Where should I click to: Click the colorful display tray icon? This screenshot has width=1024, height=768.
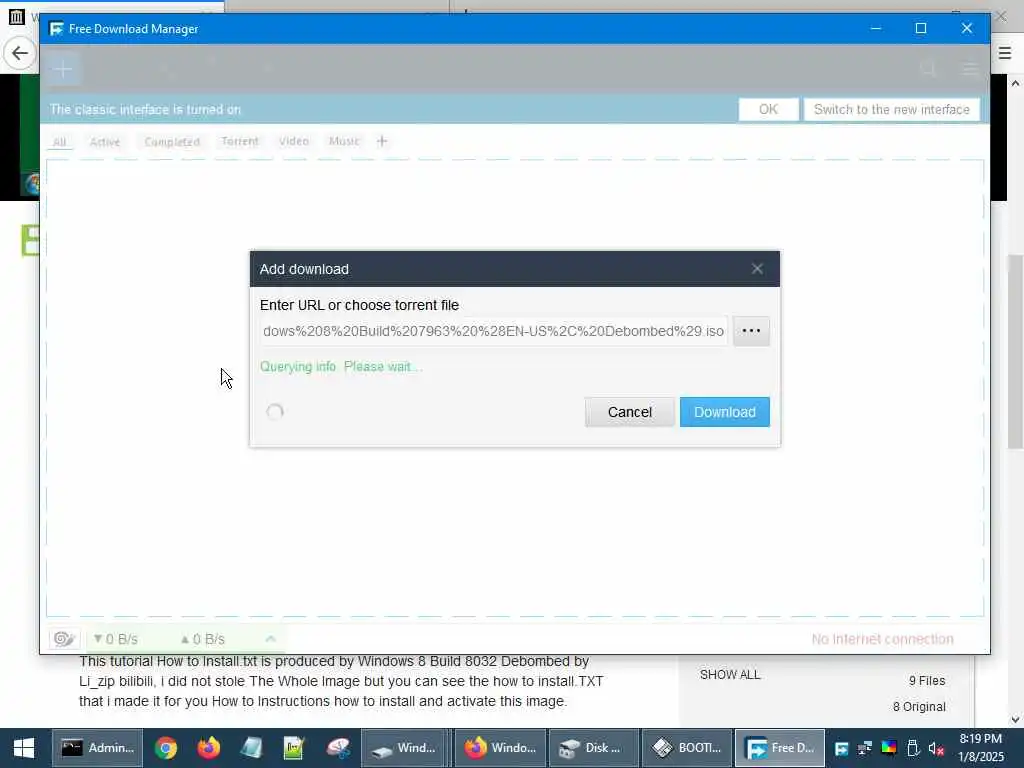[x=889, y=748]
